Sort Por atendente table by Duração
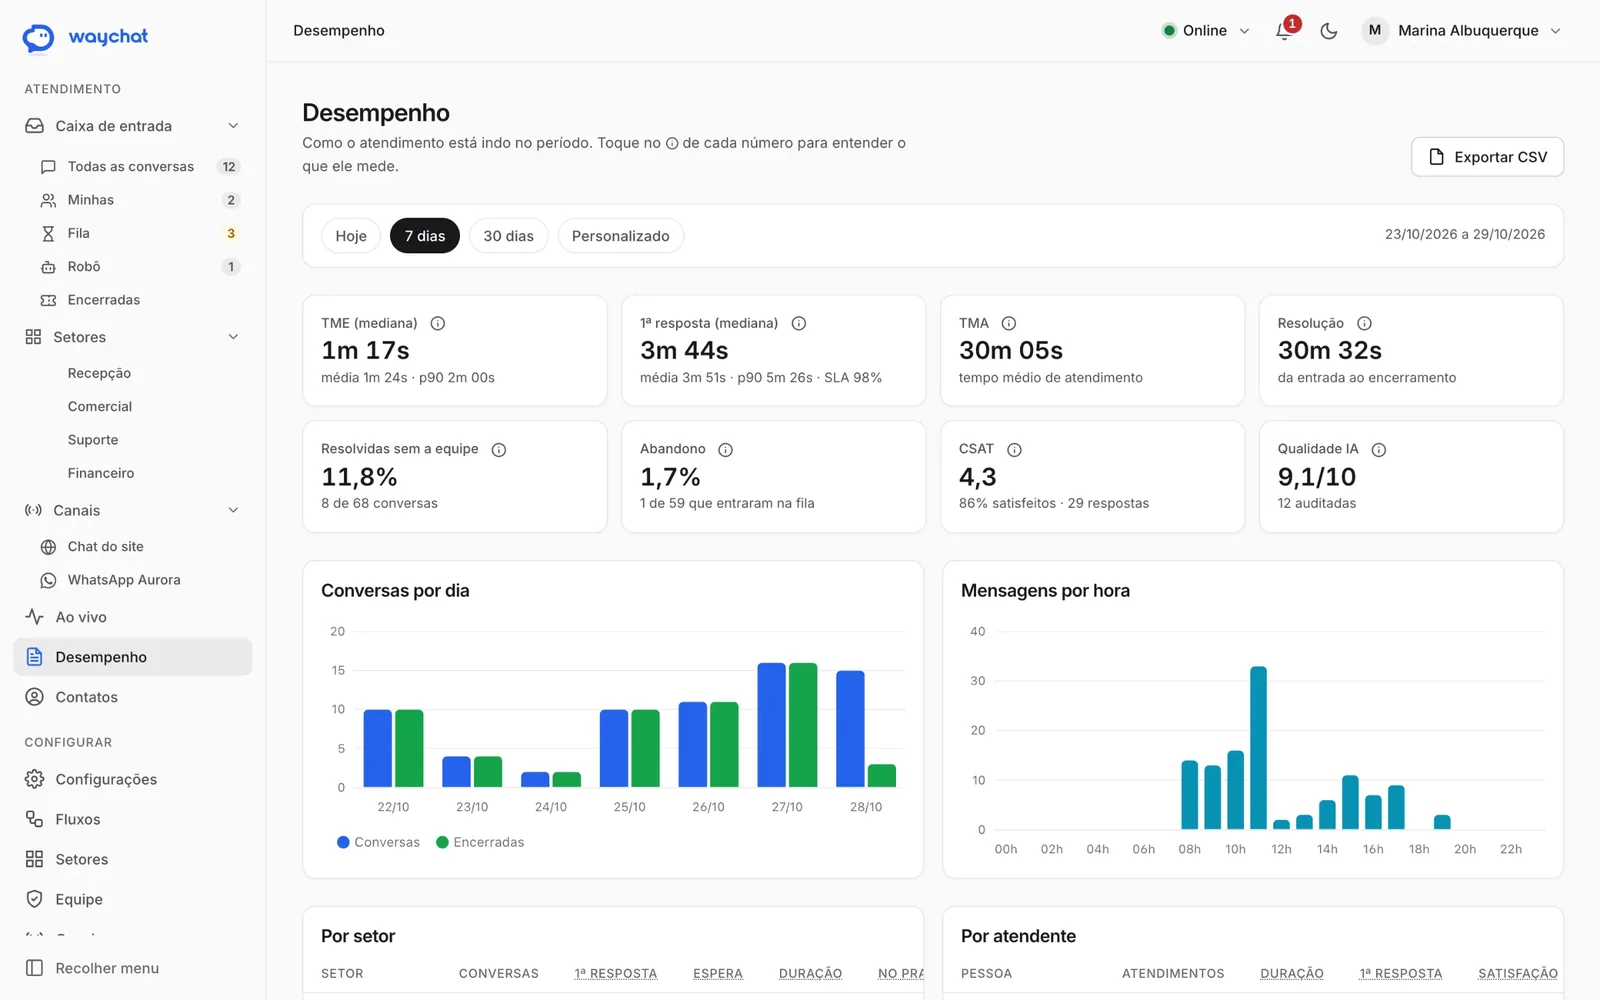The image size is (1600, 1000). tap(1292, 973)
